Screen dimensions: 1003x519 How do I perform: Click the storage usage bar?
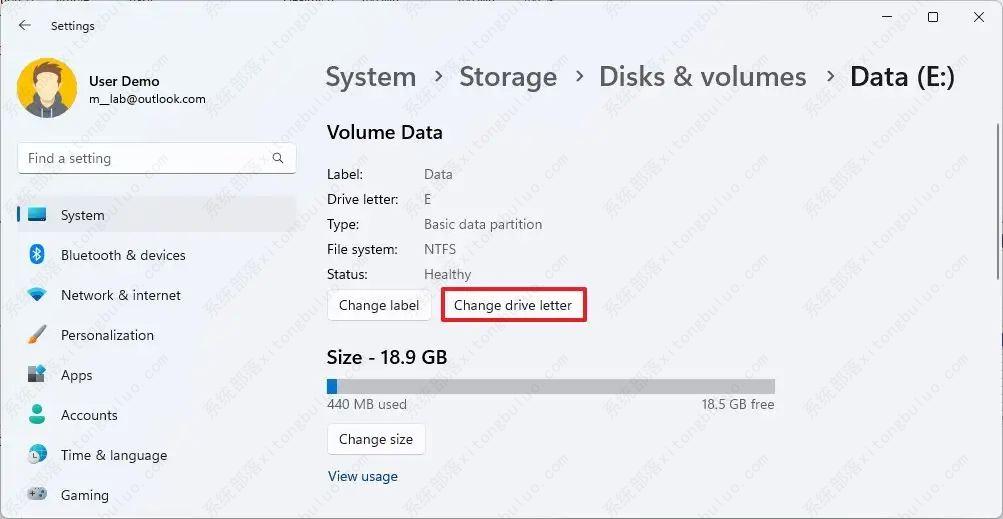point(550,386)
